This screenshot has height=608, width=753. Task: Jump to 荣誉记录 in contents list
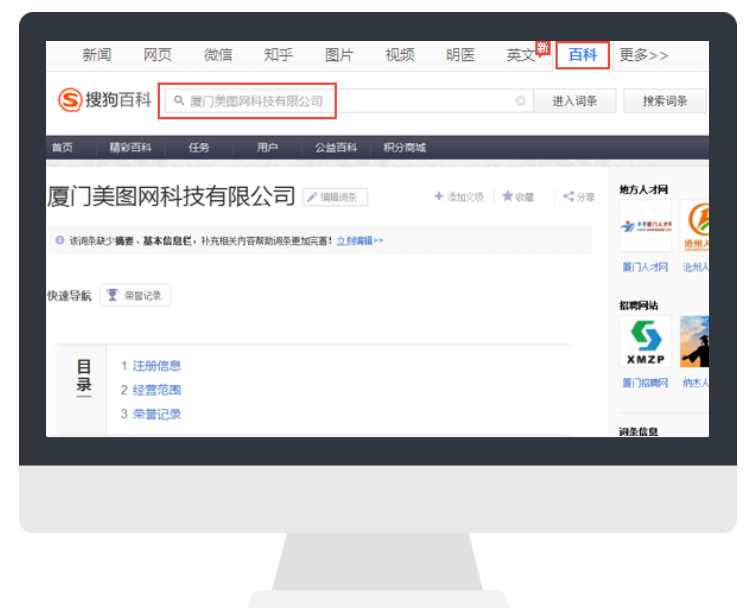click(x=157, y=414)
